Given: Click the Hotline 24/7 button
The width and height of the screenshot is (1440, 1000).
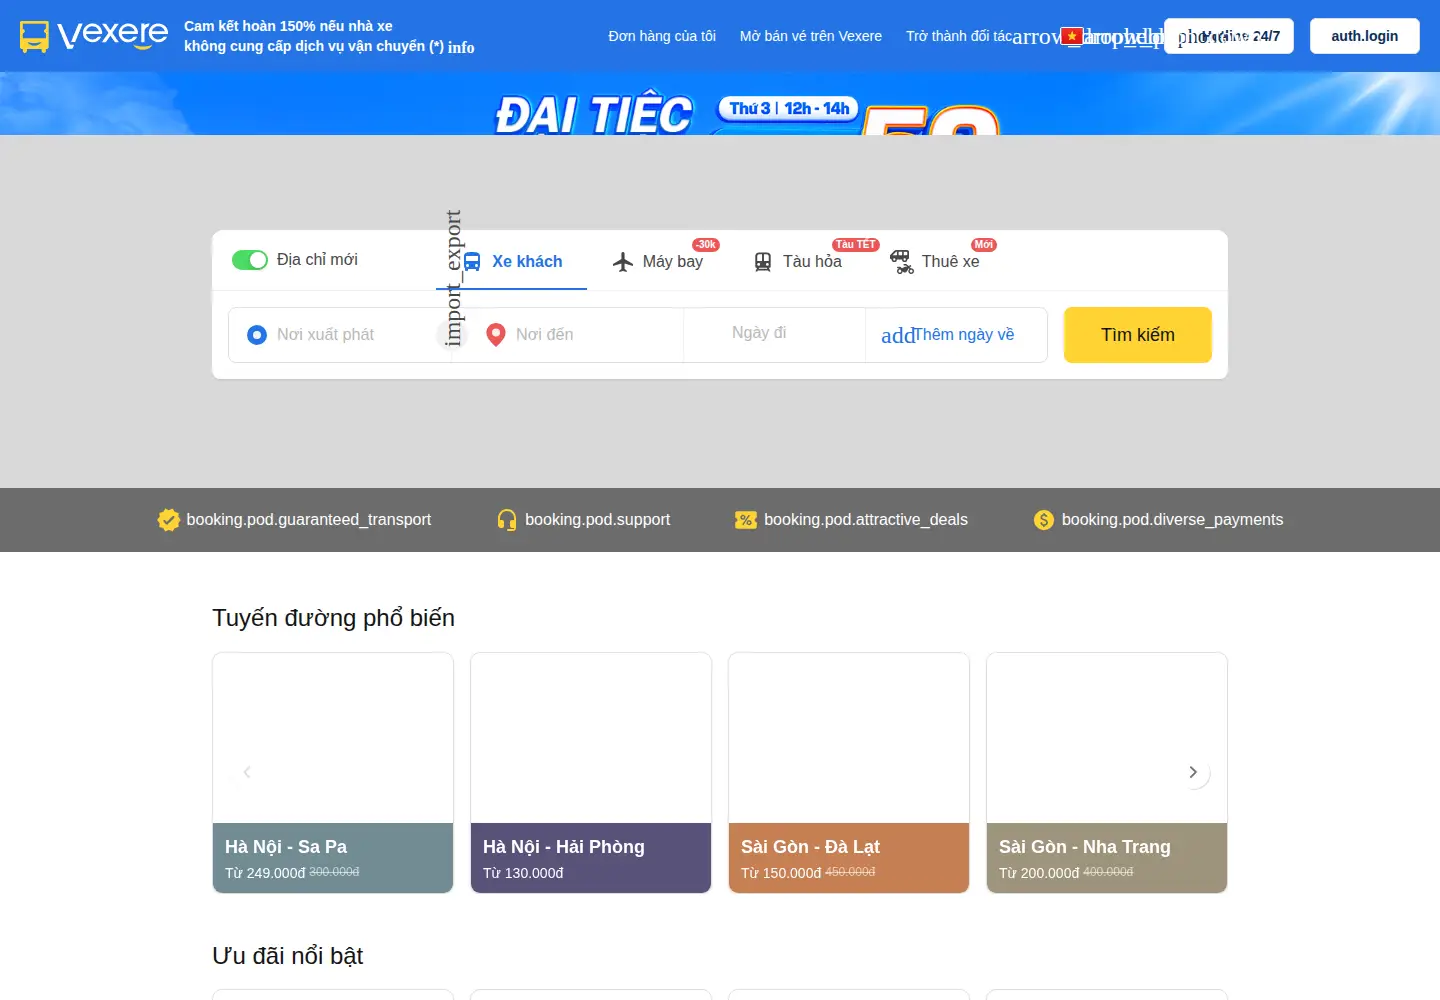Looking at the screenshot, I should [1229, 36].
